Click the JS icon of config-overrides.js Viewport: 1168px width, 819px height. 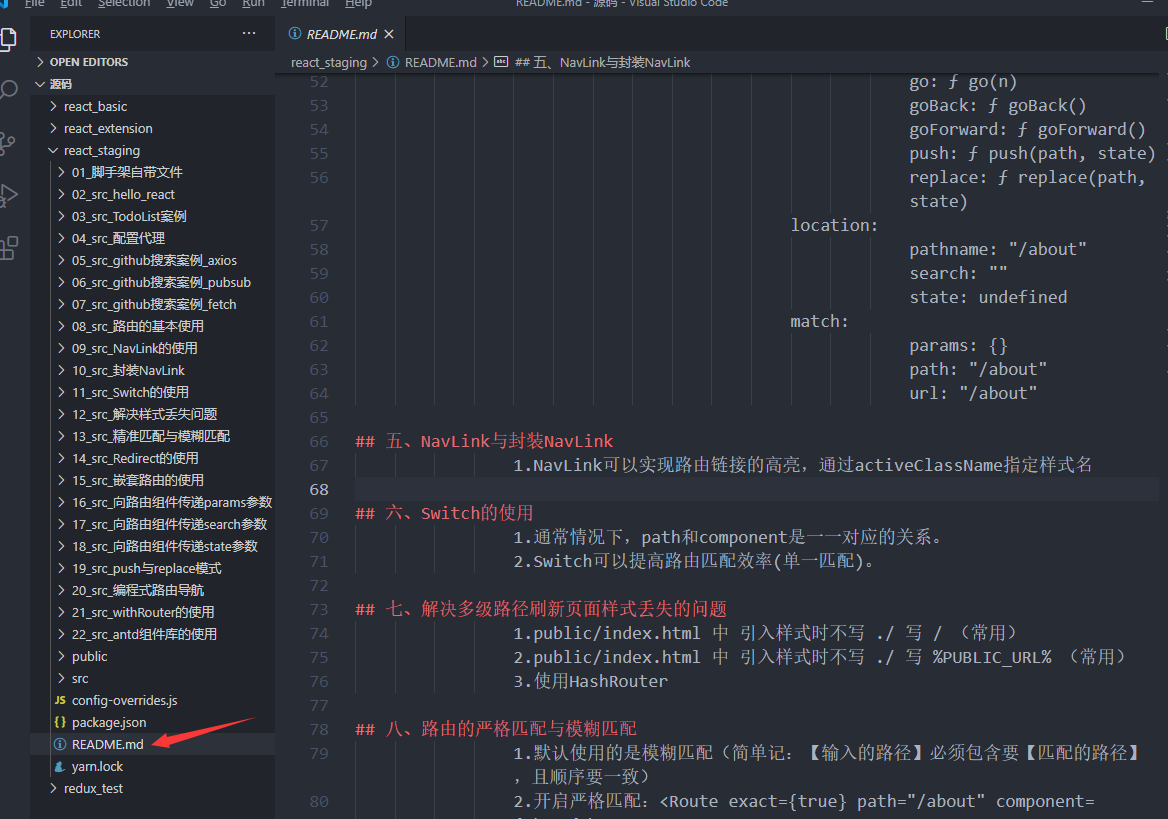point(60,701)
